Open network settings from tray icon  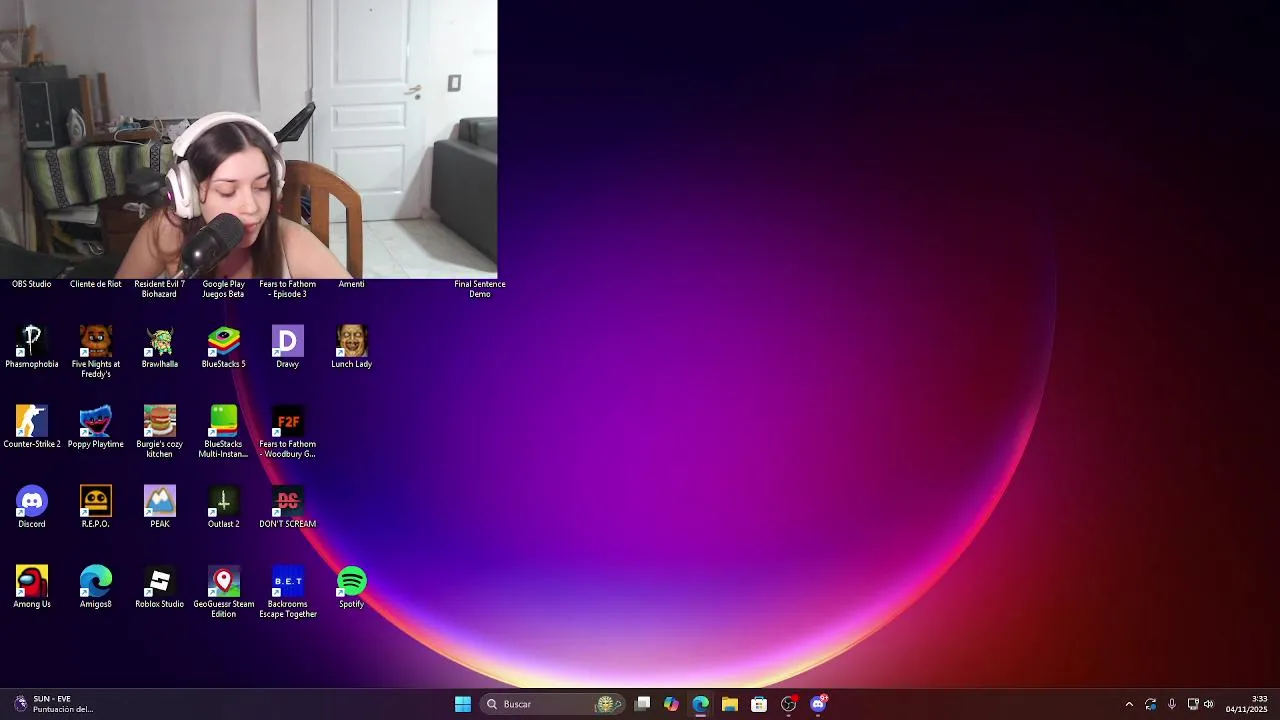[x=1193, y=704]
